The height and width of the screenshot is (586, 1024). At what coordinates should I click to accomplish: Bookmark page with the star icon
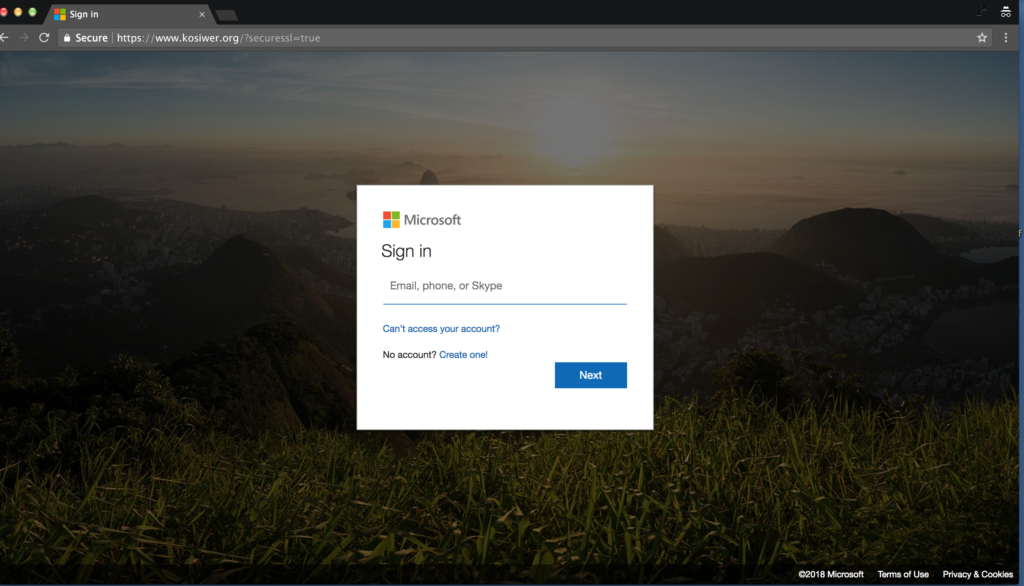coord(982,38)
